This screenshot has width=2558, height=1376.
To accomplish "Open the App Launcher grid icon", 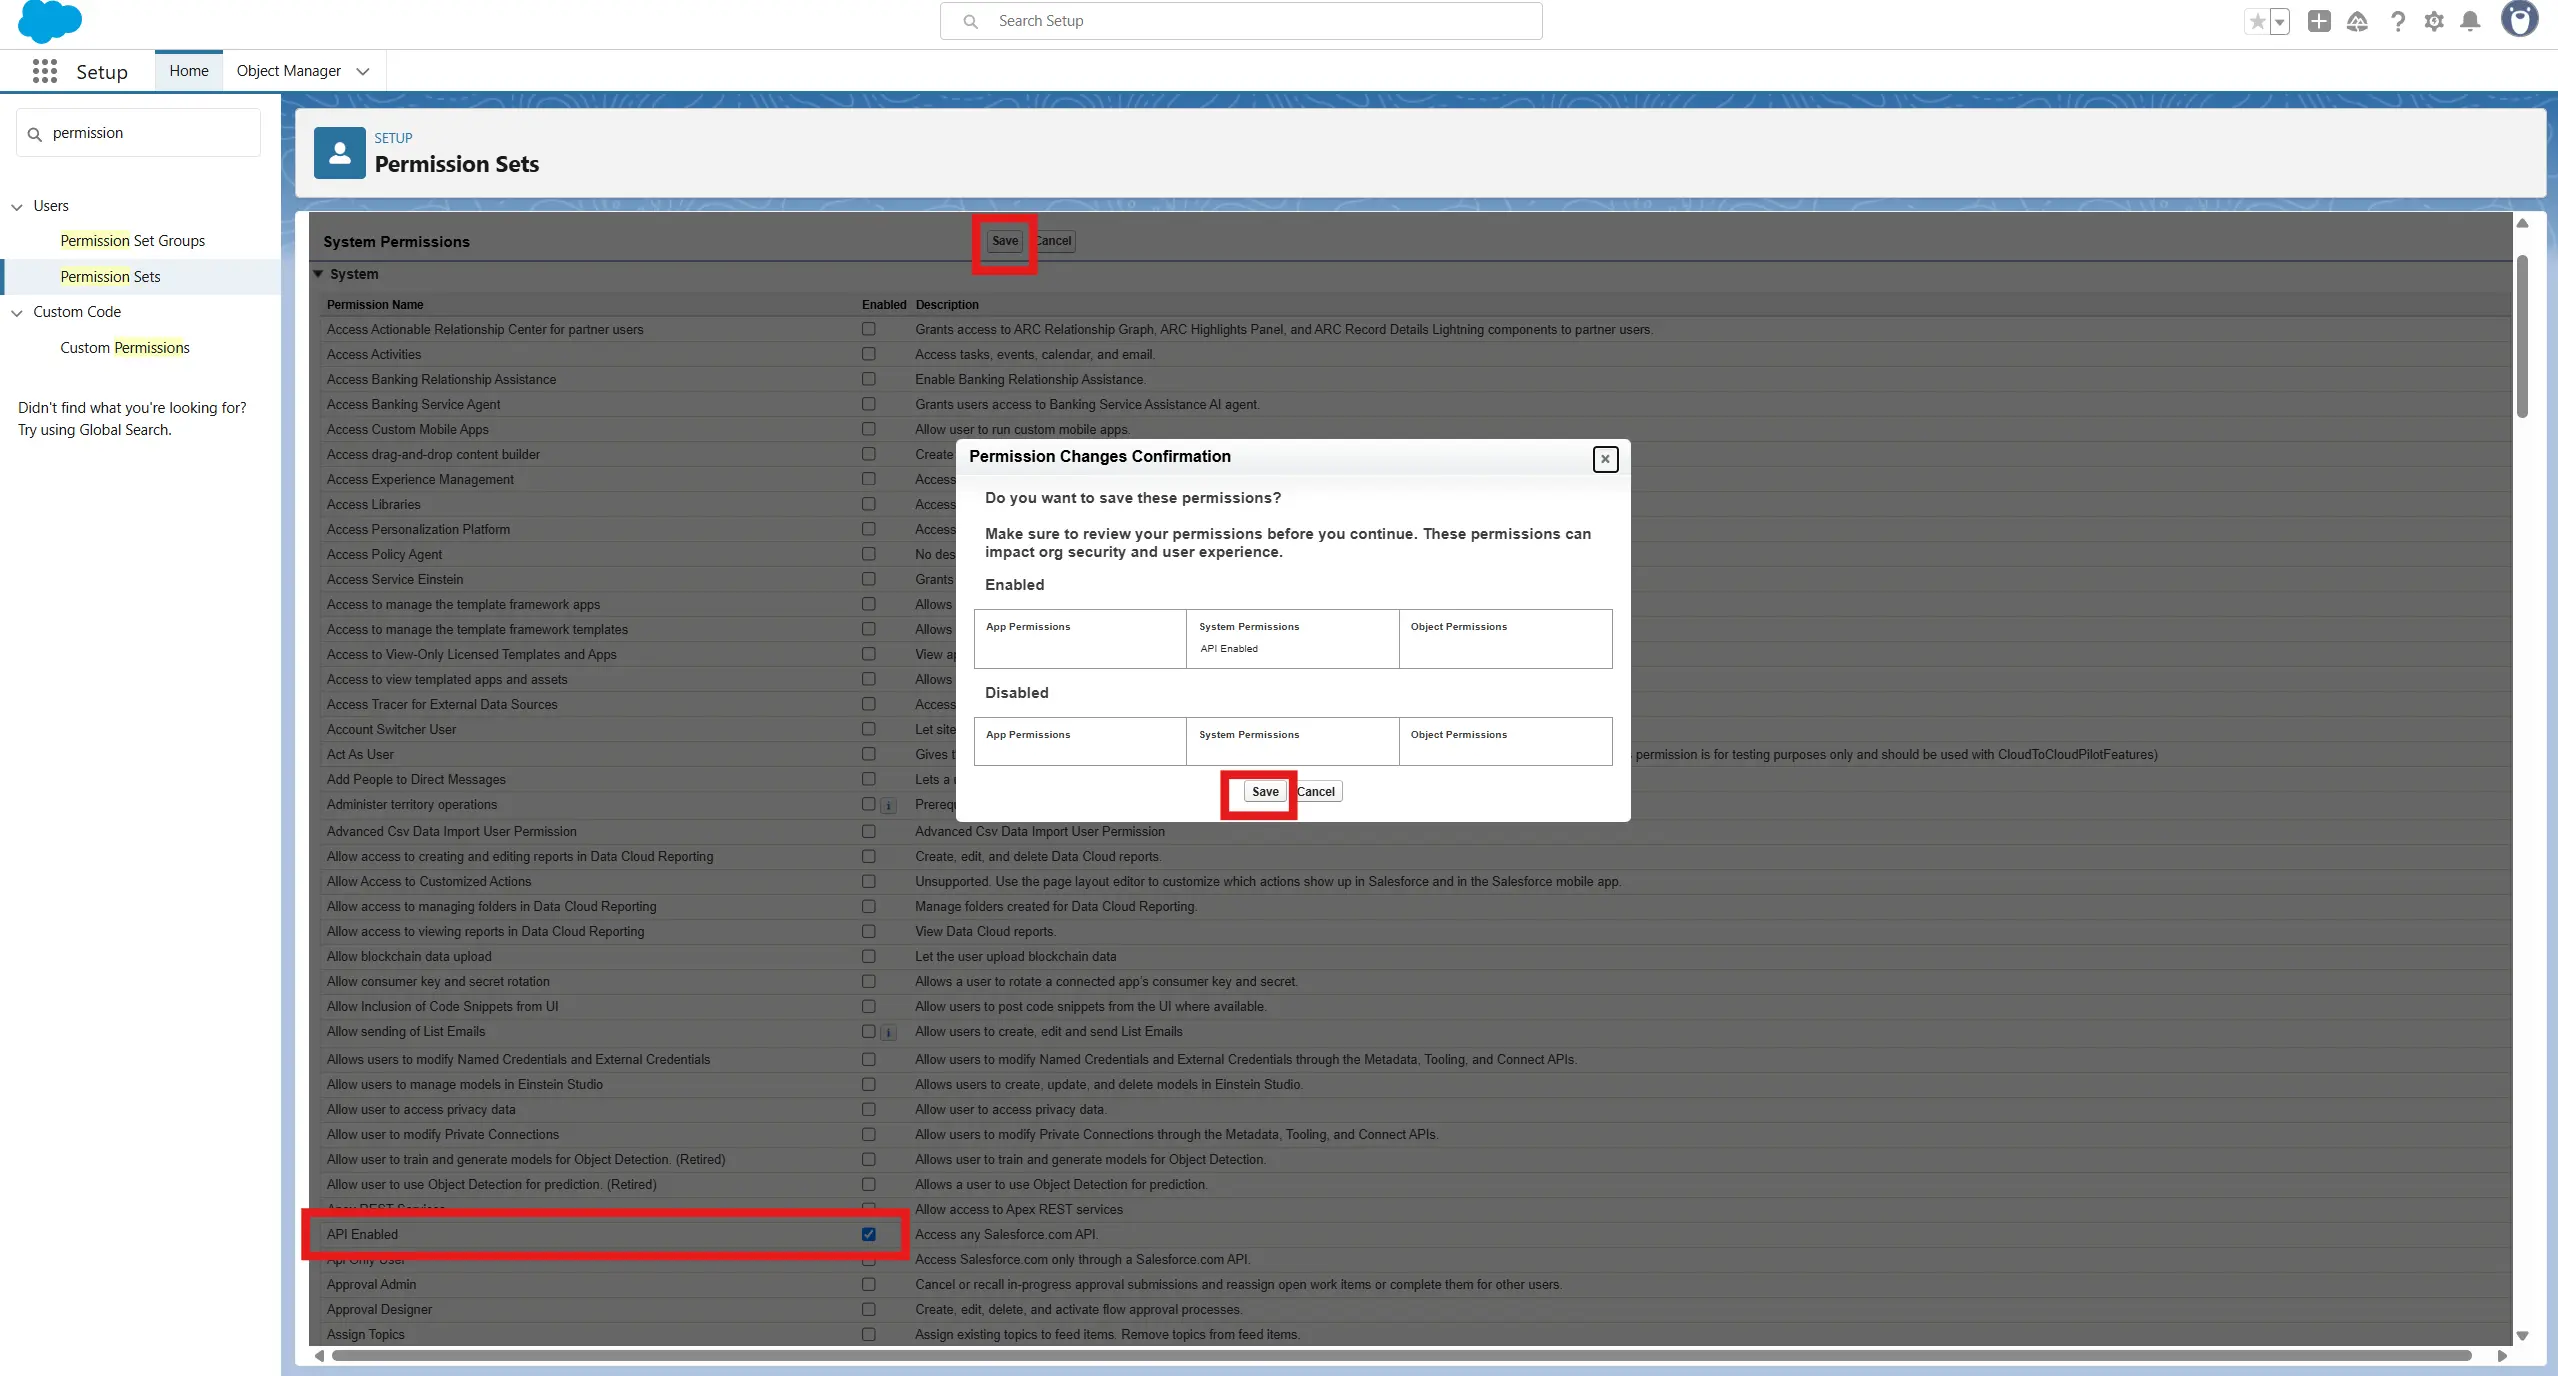I will [44, 71].
